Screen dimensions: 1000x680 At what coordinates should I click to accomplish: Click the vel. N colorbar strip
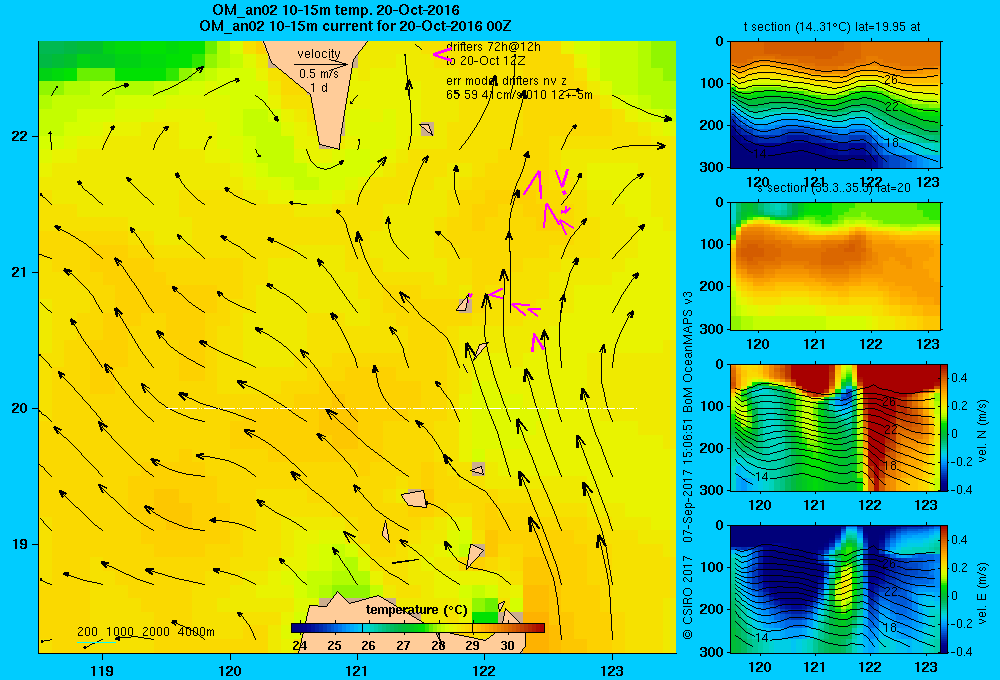click(945, 427)
